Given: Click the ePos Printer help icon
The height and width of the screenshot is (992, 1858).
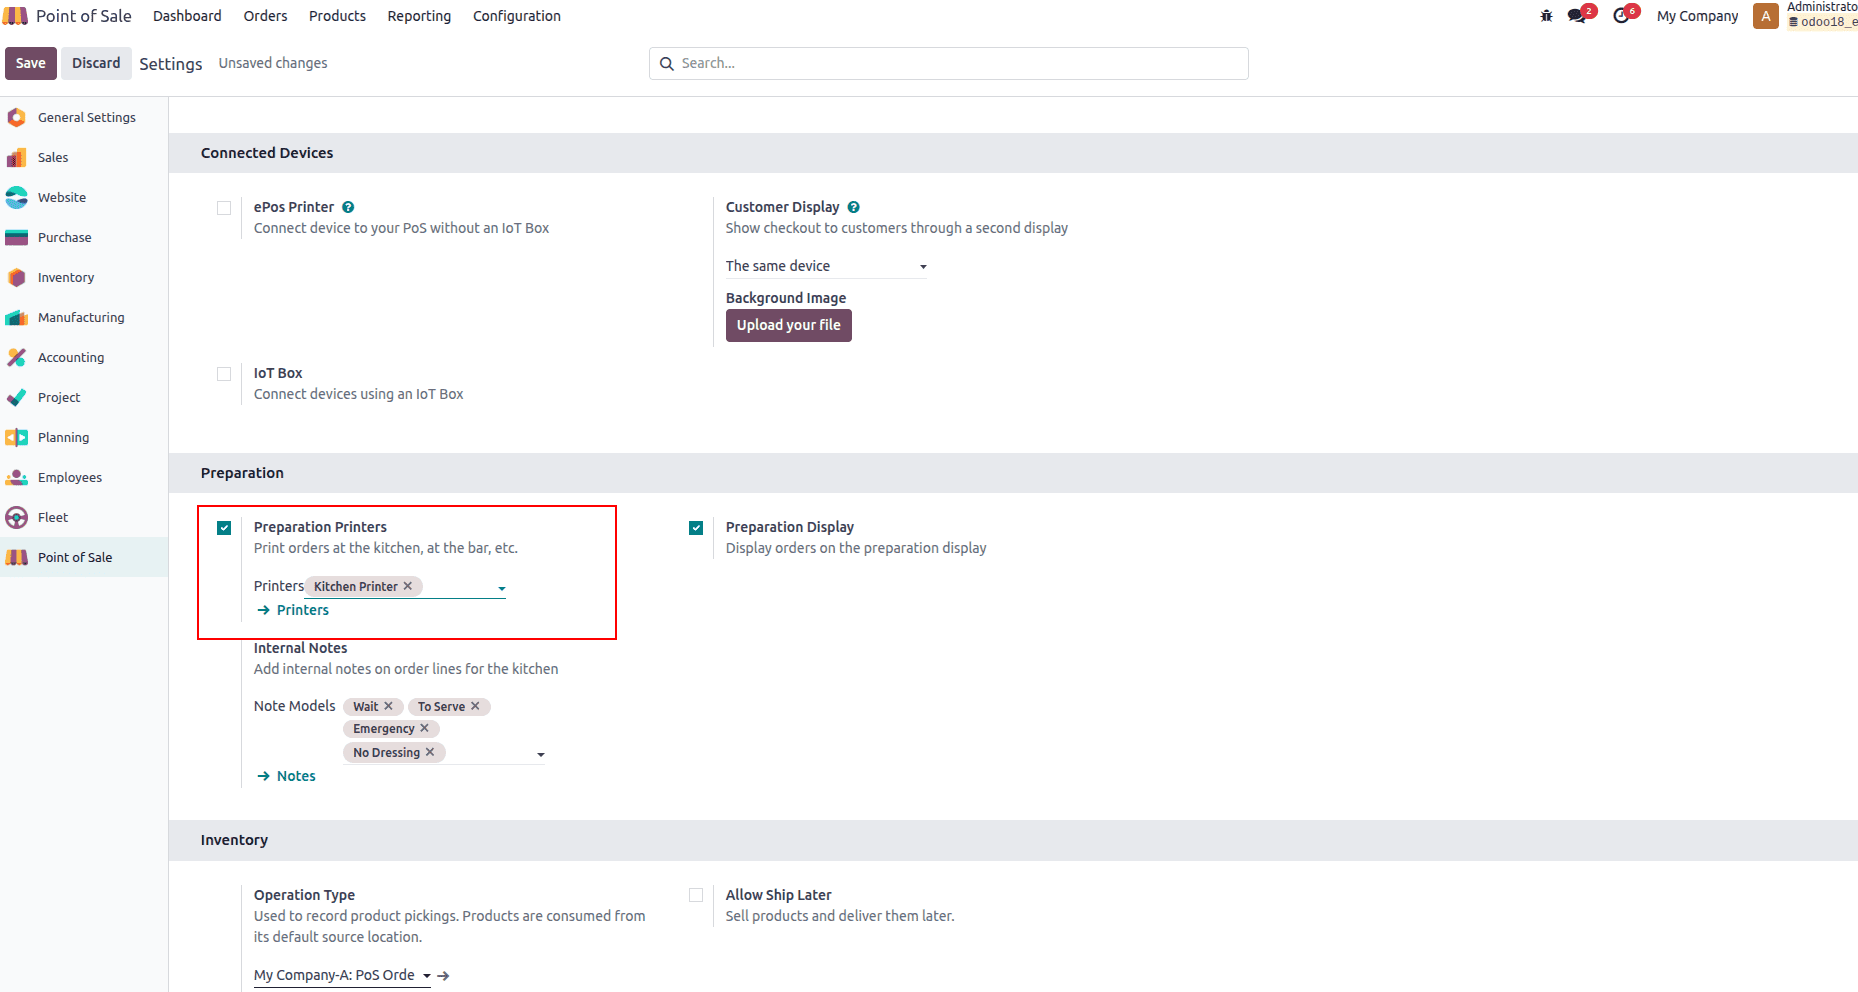Looking at the screenshot, I should (348, 207).
